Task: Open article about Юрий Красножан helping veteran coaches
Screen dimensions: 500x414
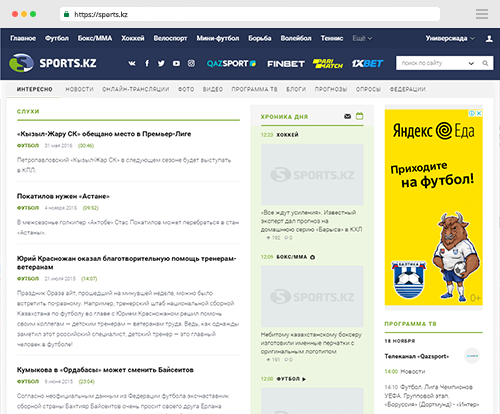Action: point(127,263)
